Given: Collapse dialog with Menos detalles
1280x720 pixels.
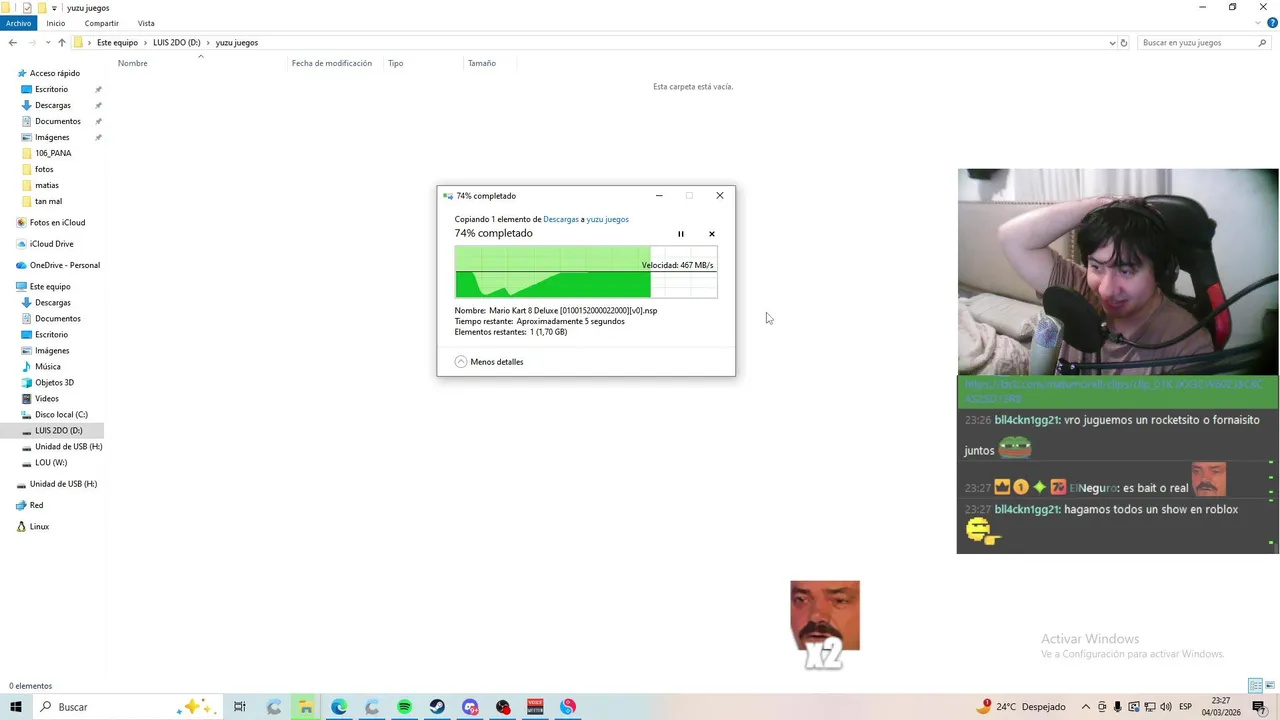Looking at the screenshot, I should coord(489,362).
